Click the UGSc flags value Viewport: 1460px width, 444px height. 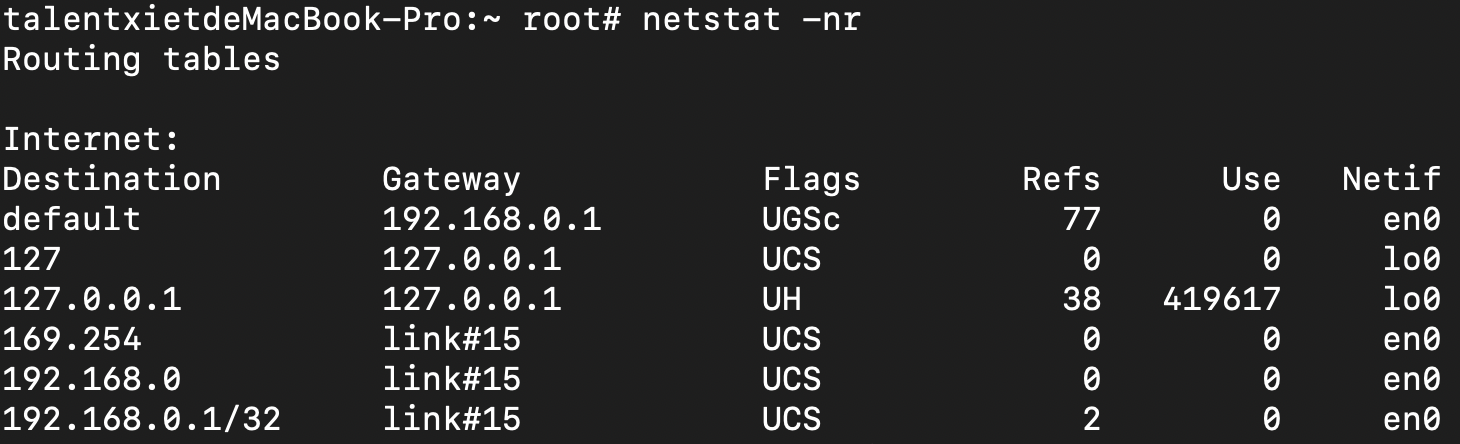pyautogui.click(x=802, y=220)
